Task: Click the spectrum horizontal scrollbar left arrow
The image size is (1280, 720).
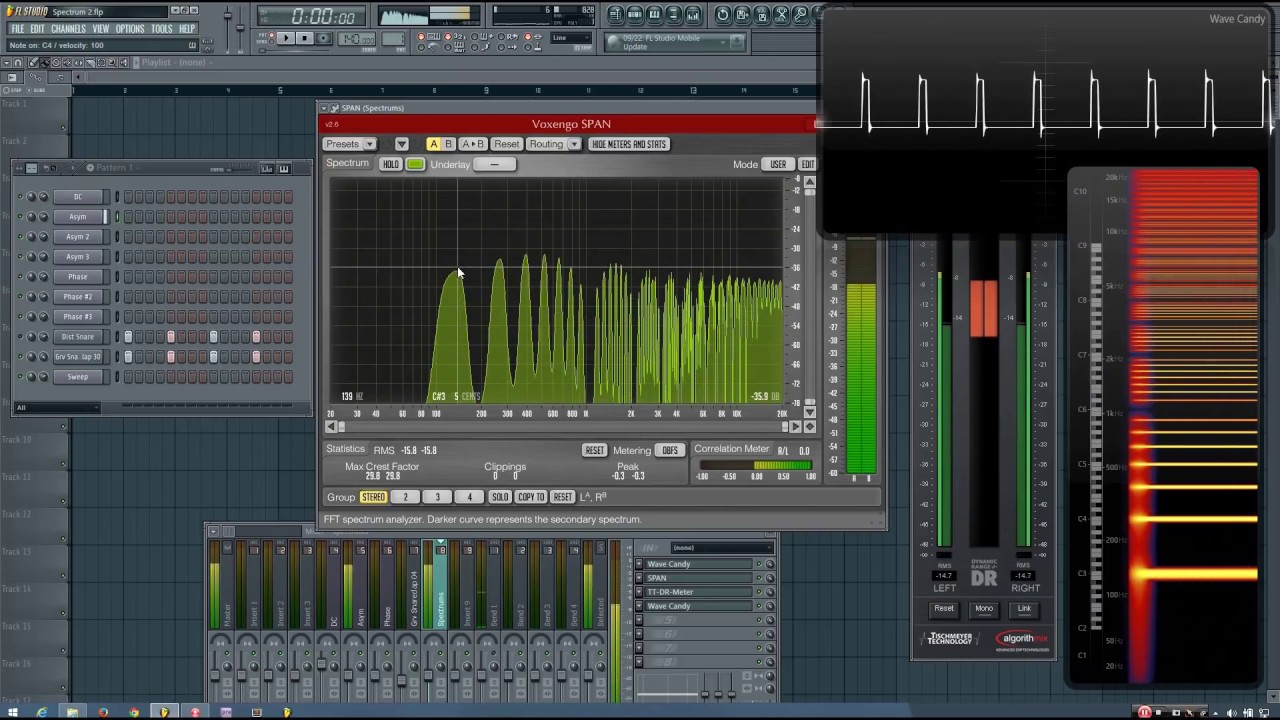Action: pyautogui.click(x=331, y=426)
